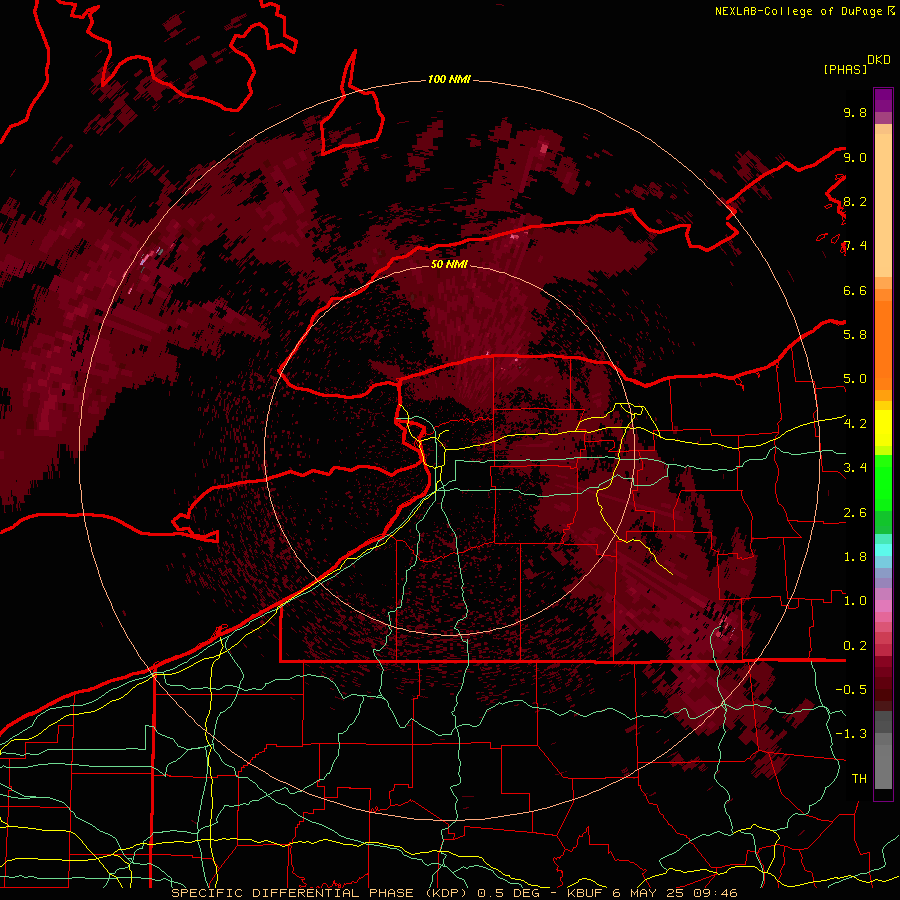Click the purple segment at top of color bar
Screen dimensions: 900x900
point(883,100)
